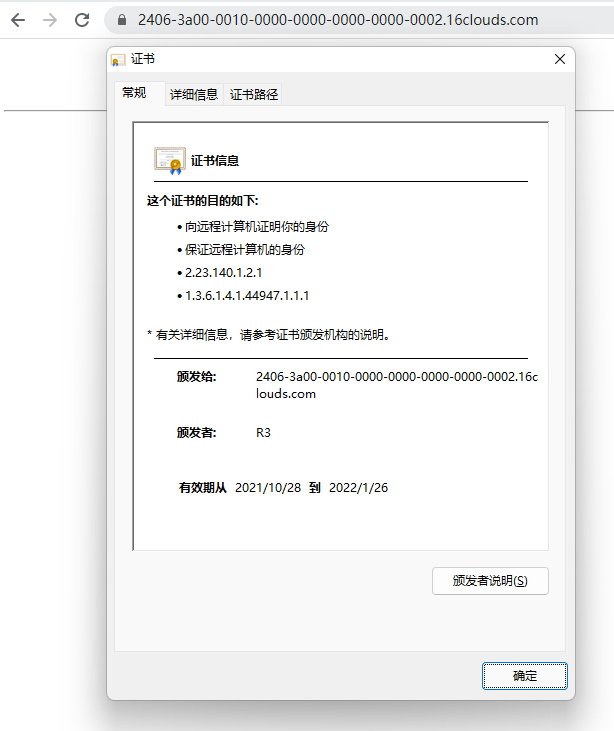Image resolution: width=614 pixels, height=731 pixels.
Task: Click the 这个证书的目的如下 label
Action: click(203, 201)
